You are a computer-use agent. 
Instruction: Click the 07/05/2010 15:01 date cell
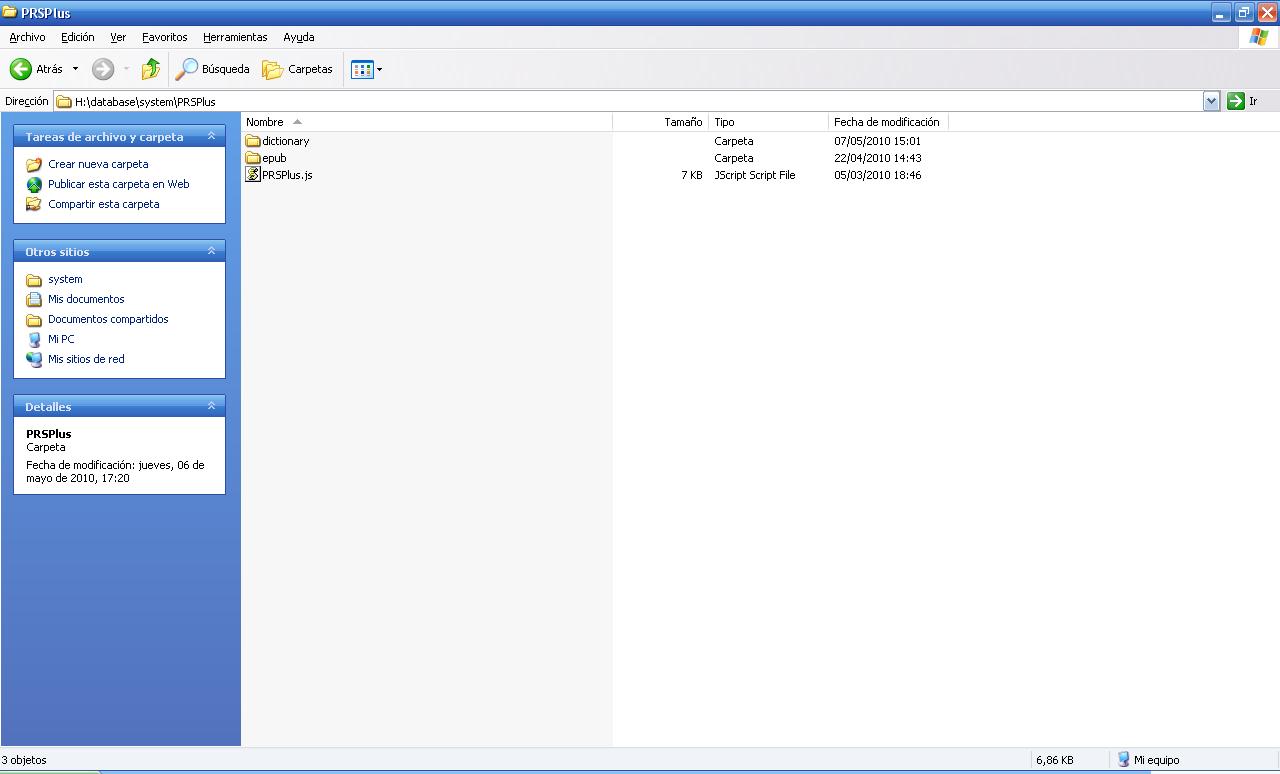click(x=878, y=141)
